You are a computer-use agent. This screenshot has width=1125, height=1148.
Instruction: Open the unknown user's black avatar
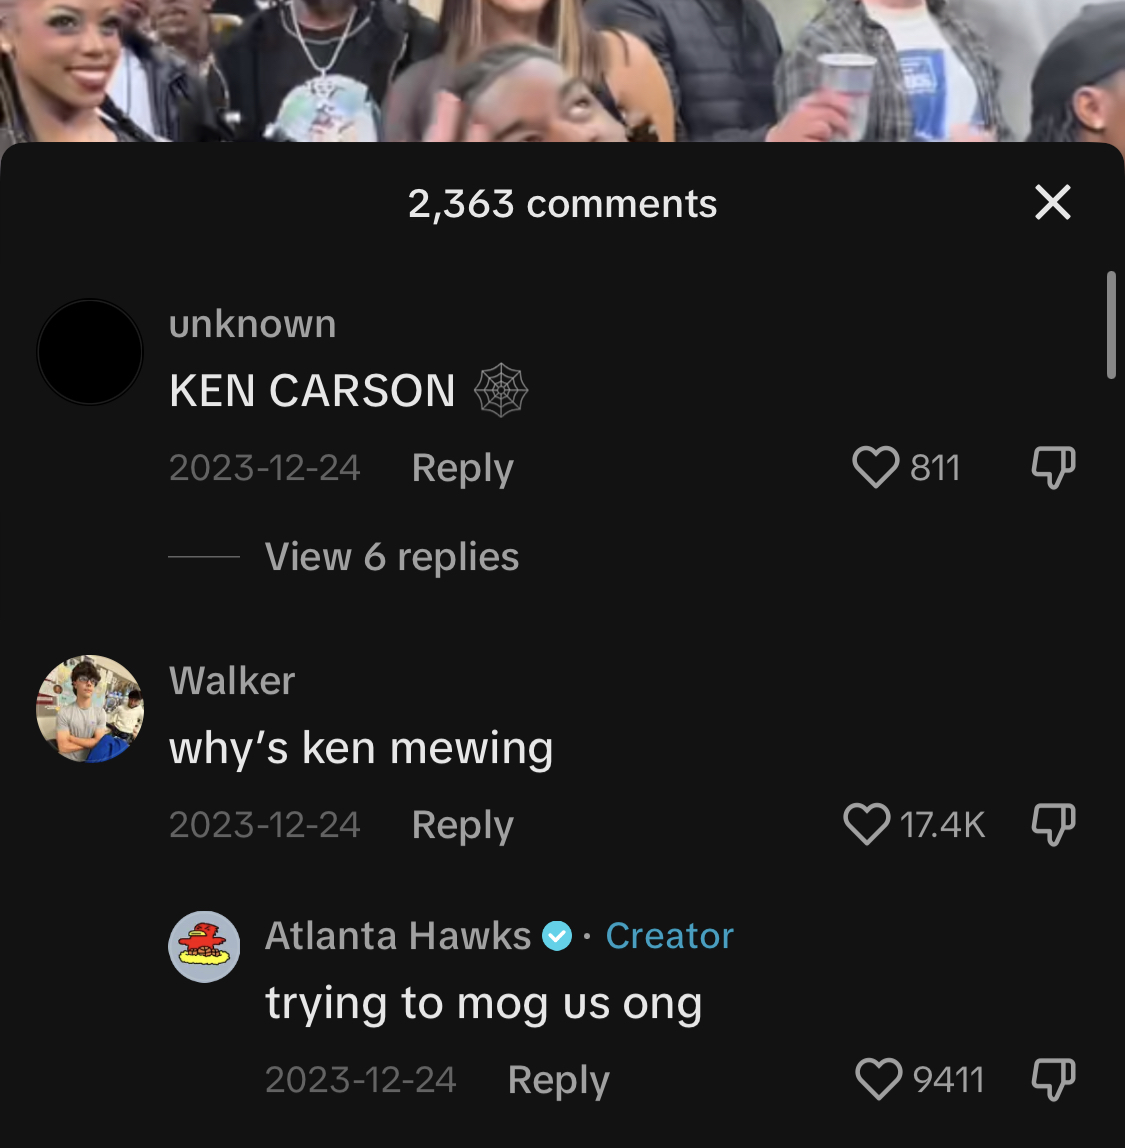point(90,351)
